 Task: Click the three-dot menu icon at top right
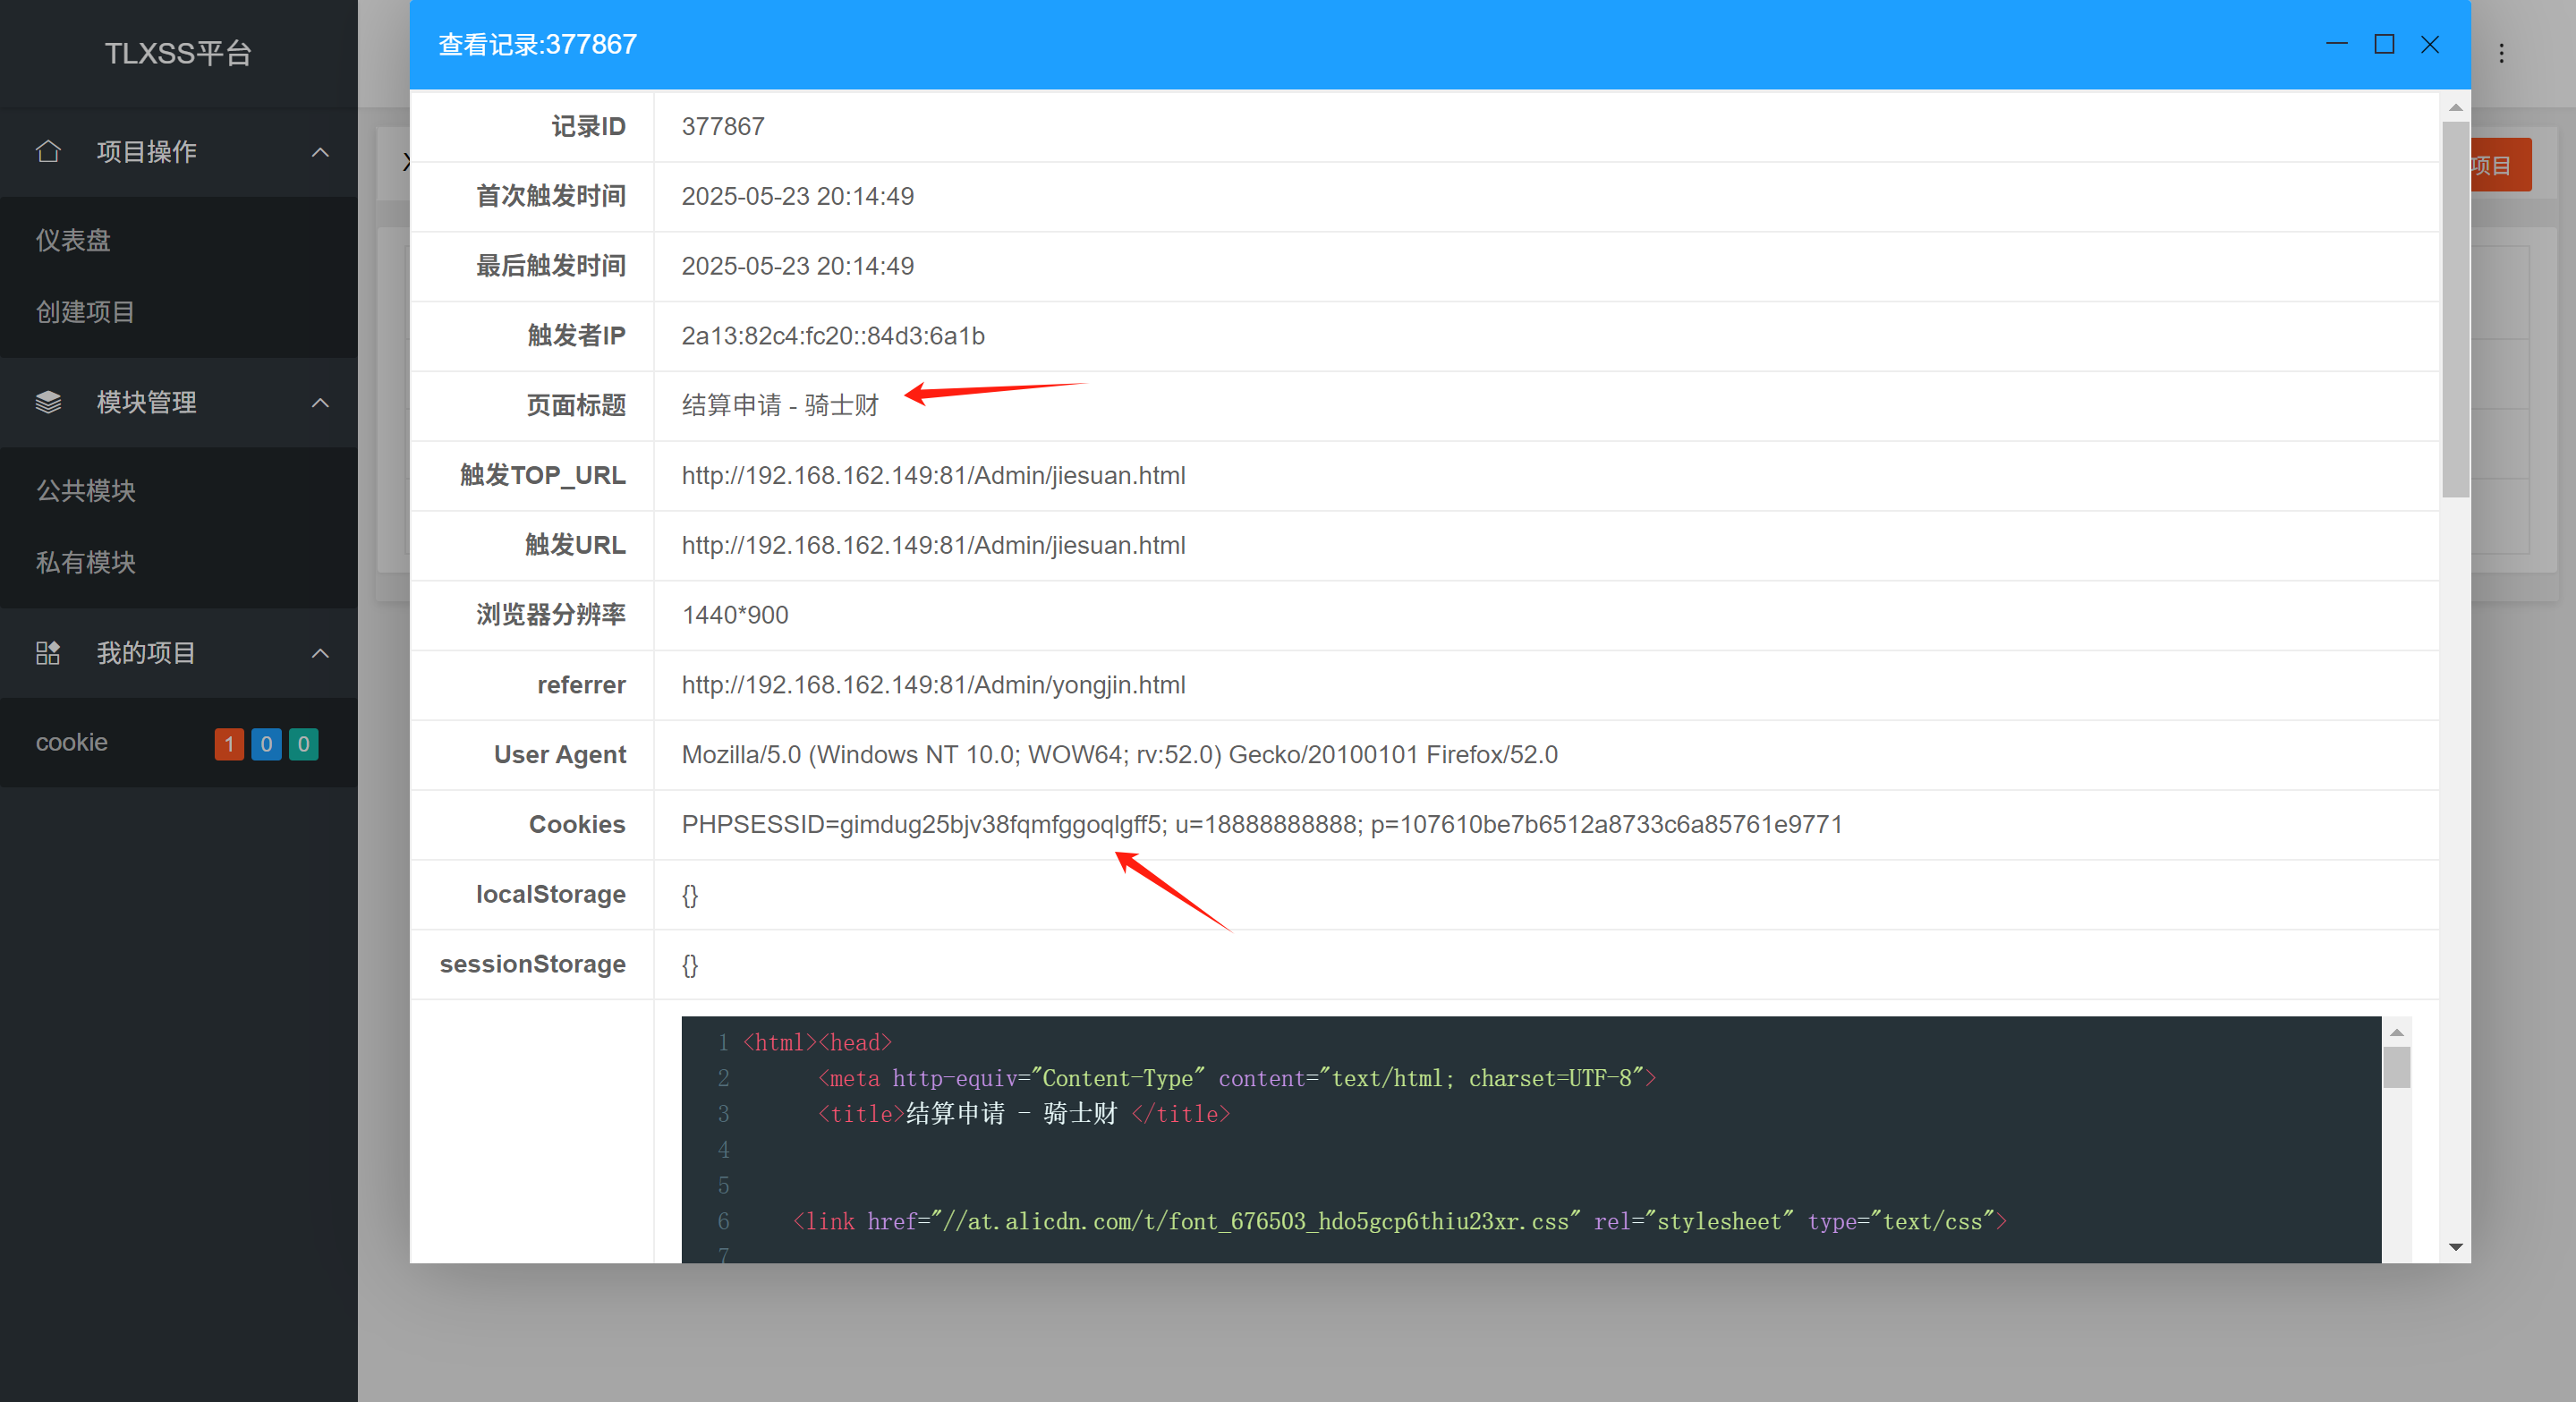(x=2501, y=54)
